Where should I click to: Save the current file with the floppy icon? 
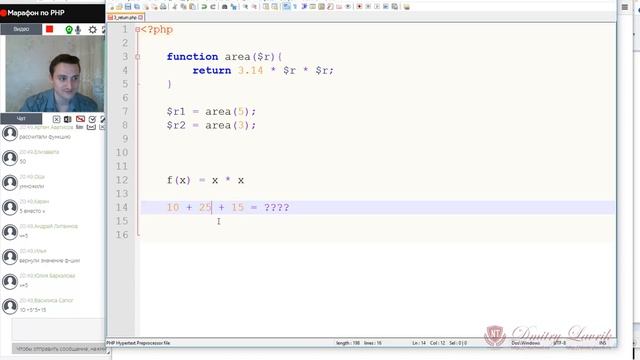128,7
